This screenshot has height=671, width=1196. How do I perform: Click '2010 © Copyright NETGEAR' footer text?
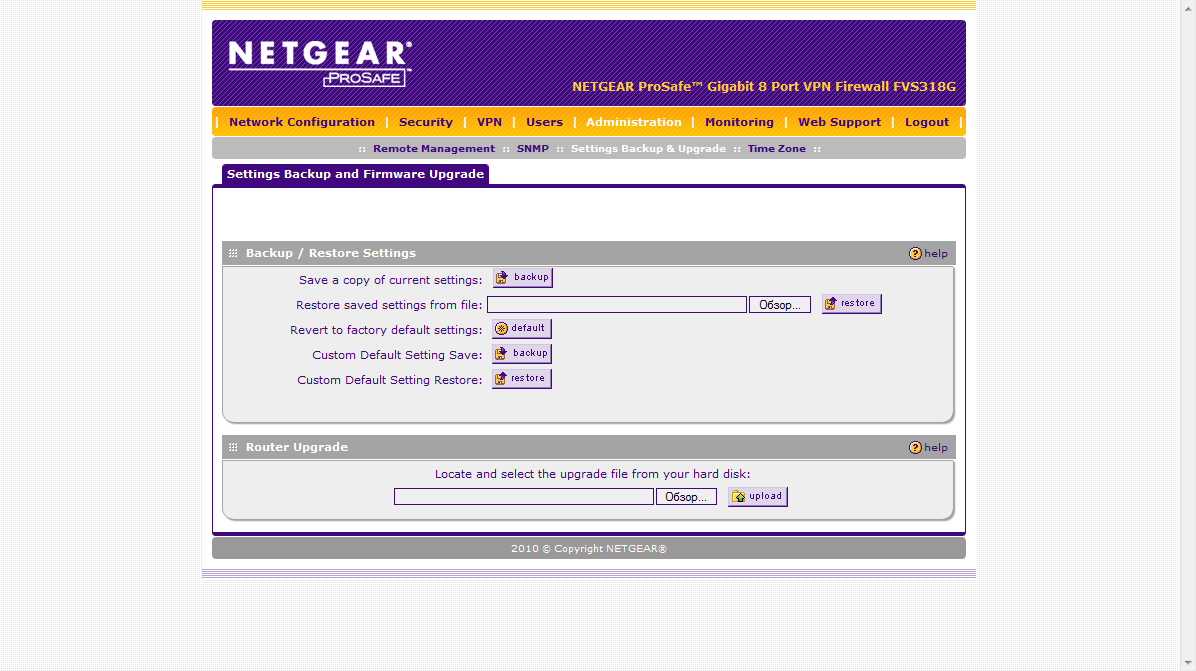[x=589, y=549]
